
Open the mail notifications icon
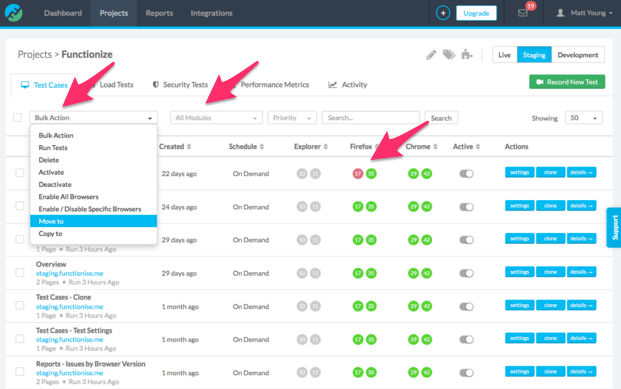click(x=523, y=13)
